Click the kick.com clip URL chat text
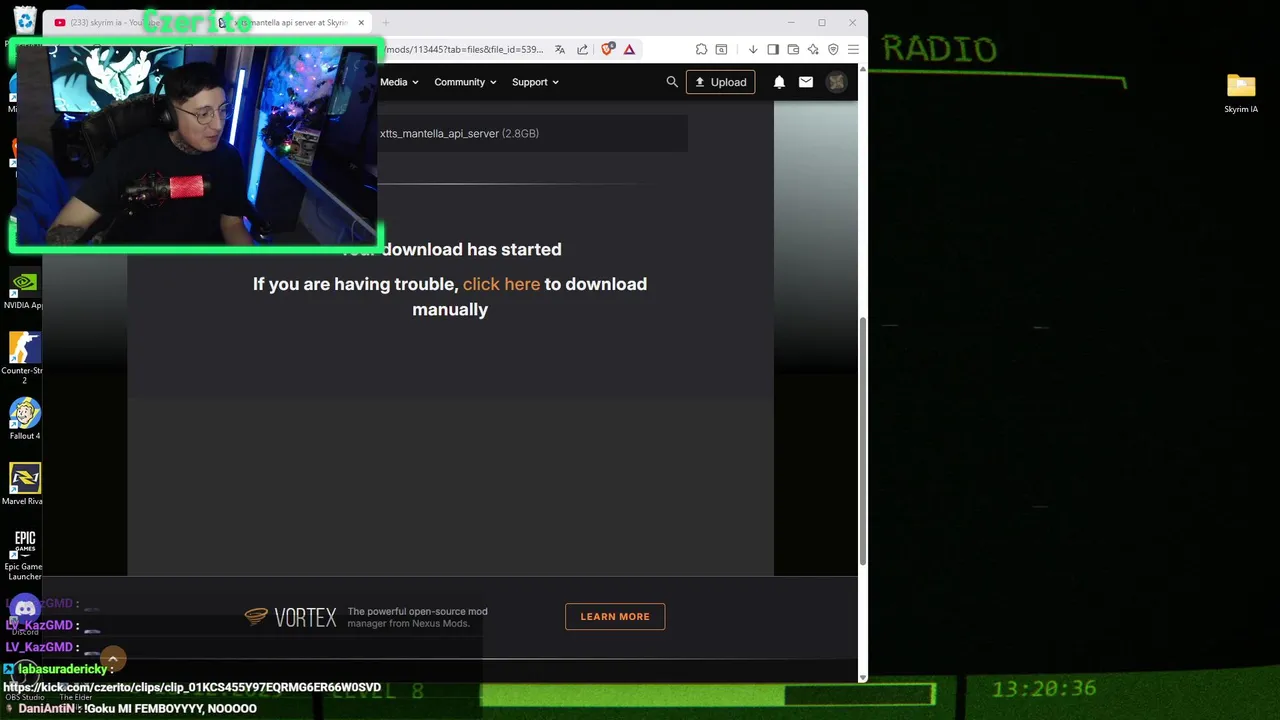This screenshot has width=1280, height=720. coord(192,688)
